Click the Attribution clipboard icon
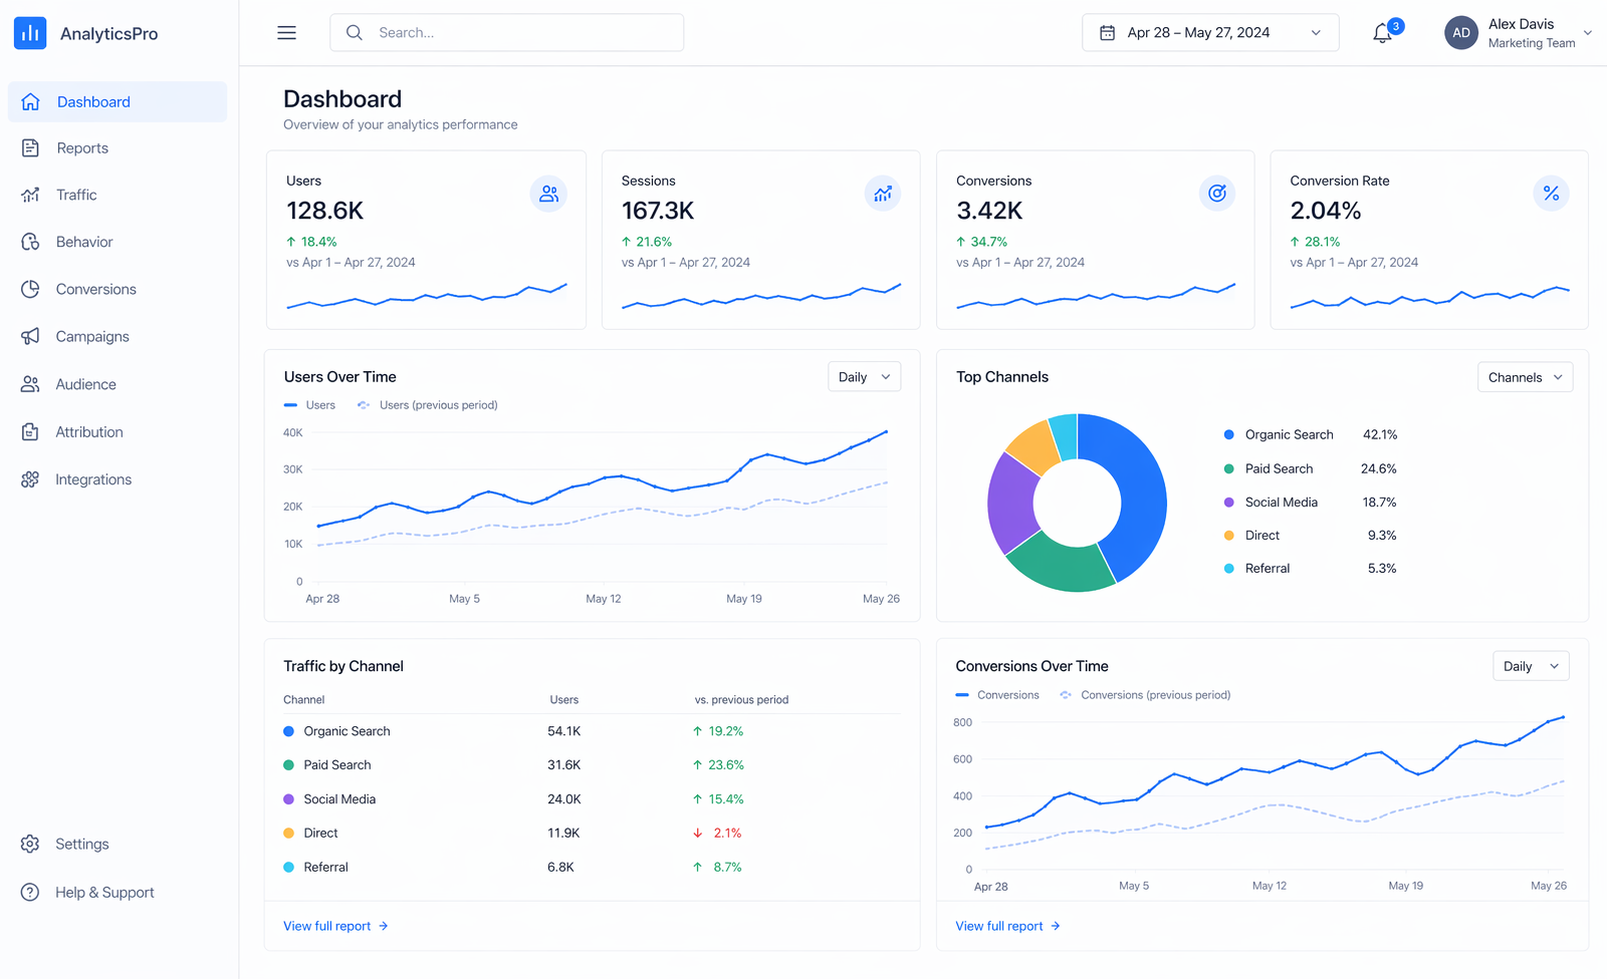The width and height of the screenshot is (1607, 979). coord(30,432)
